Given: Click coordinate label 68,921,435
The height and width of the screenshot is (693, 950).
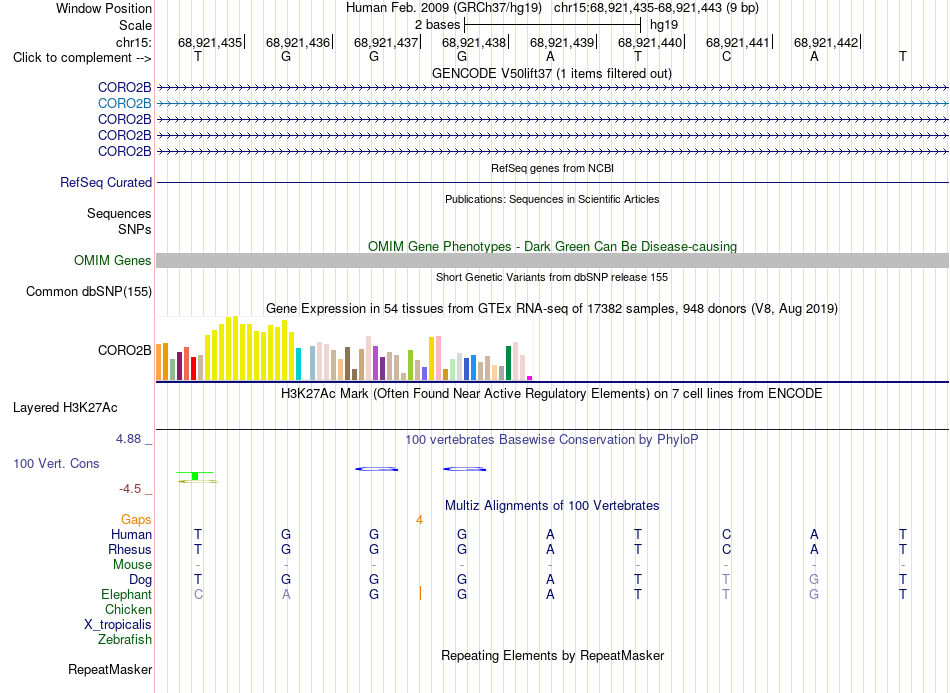Looking at the screenshot, I should pyautogui.click(x=210, y=42).
